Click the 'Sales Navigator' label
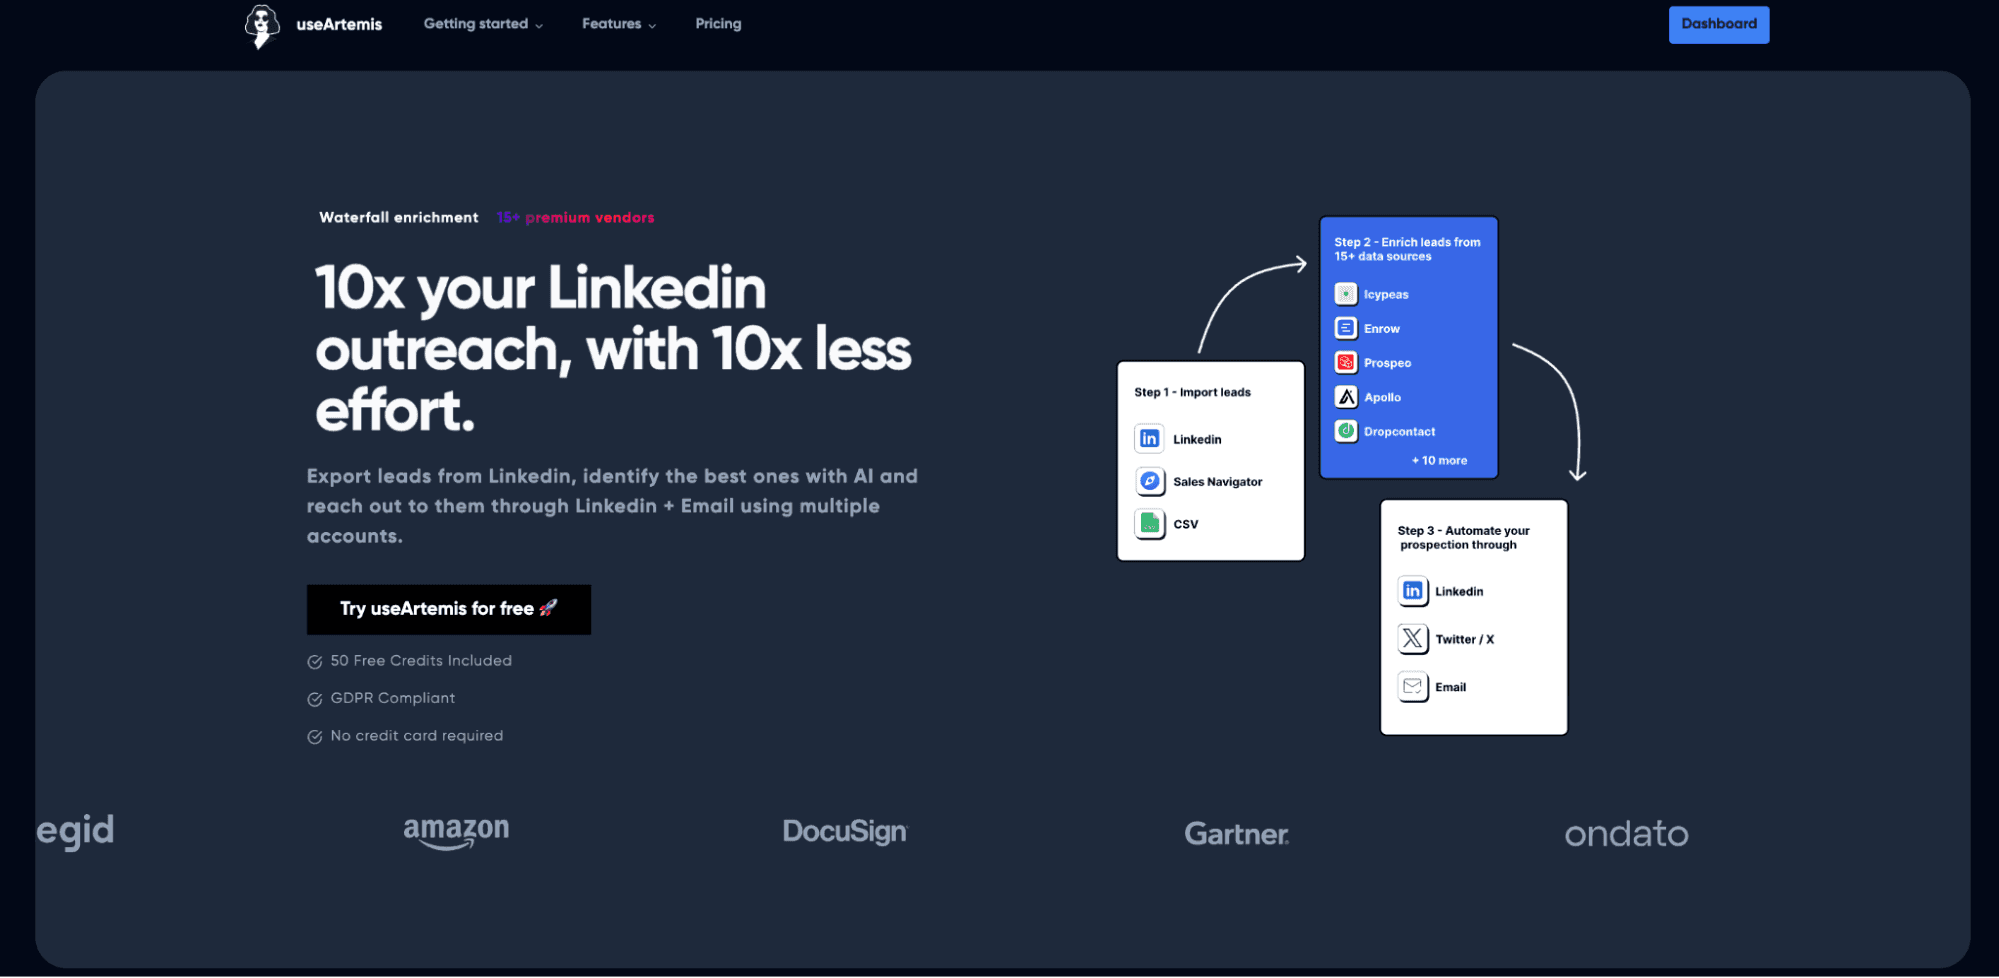Image resolution: width=1999 pixels, height=978 pixels. point(1217,482)
